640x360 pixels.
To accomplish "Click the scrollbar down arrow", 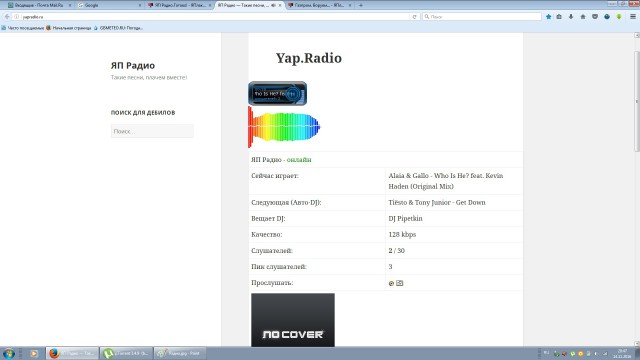I will click(x=637, y=344).
